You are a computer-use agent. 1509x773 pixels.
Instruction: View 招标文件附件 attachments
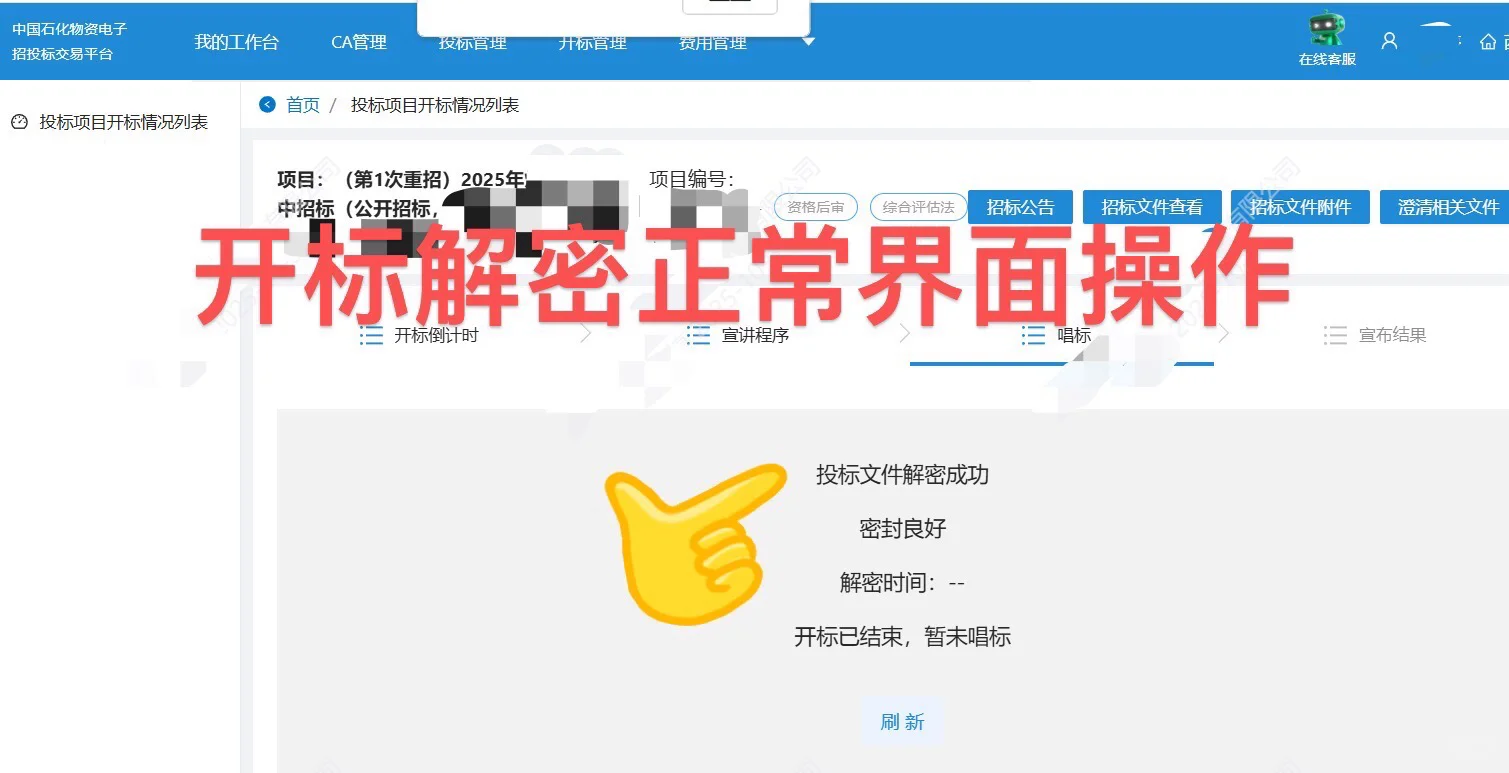tap(1299, 207)
